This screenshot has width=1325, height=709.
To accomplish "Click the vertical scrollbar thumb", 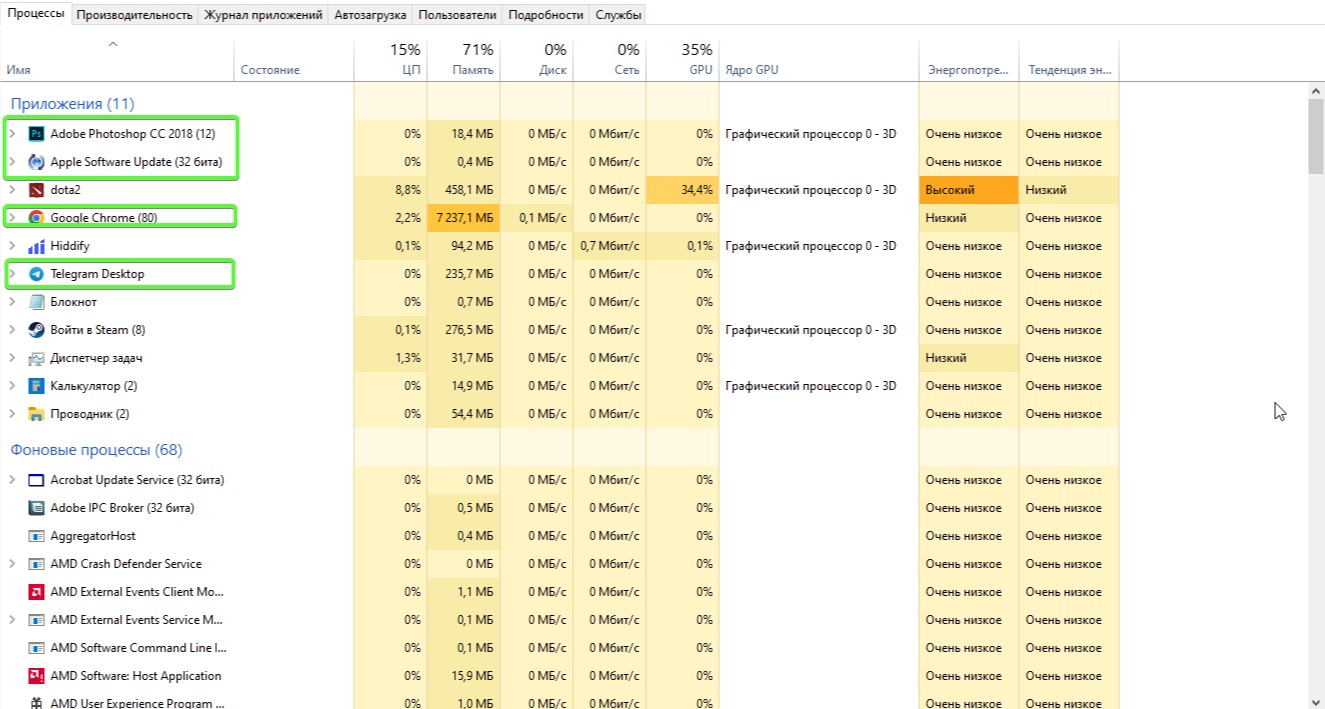I will (1316, 138).
